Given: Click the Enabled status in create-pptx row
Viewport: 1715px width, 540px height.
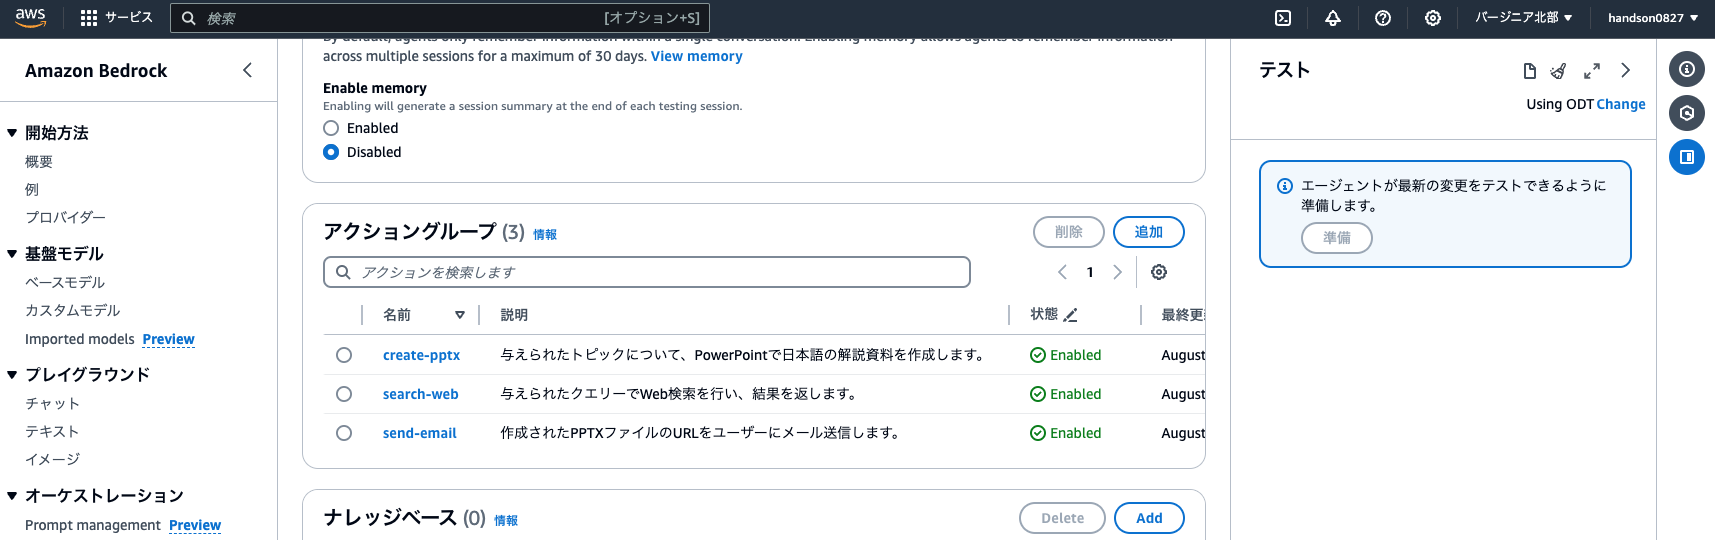Looking at the screenshot, I should click(x=1066, y=355).
